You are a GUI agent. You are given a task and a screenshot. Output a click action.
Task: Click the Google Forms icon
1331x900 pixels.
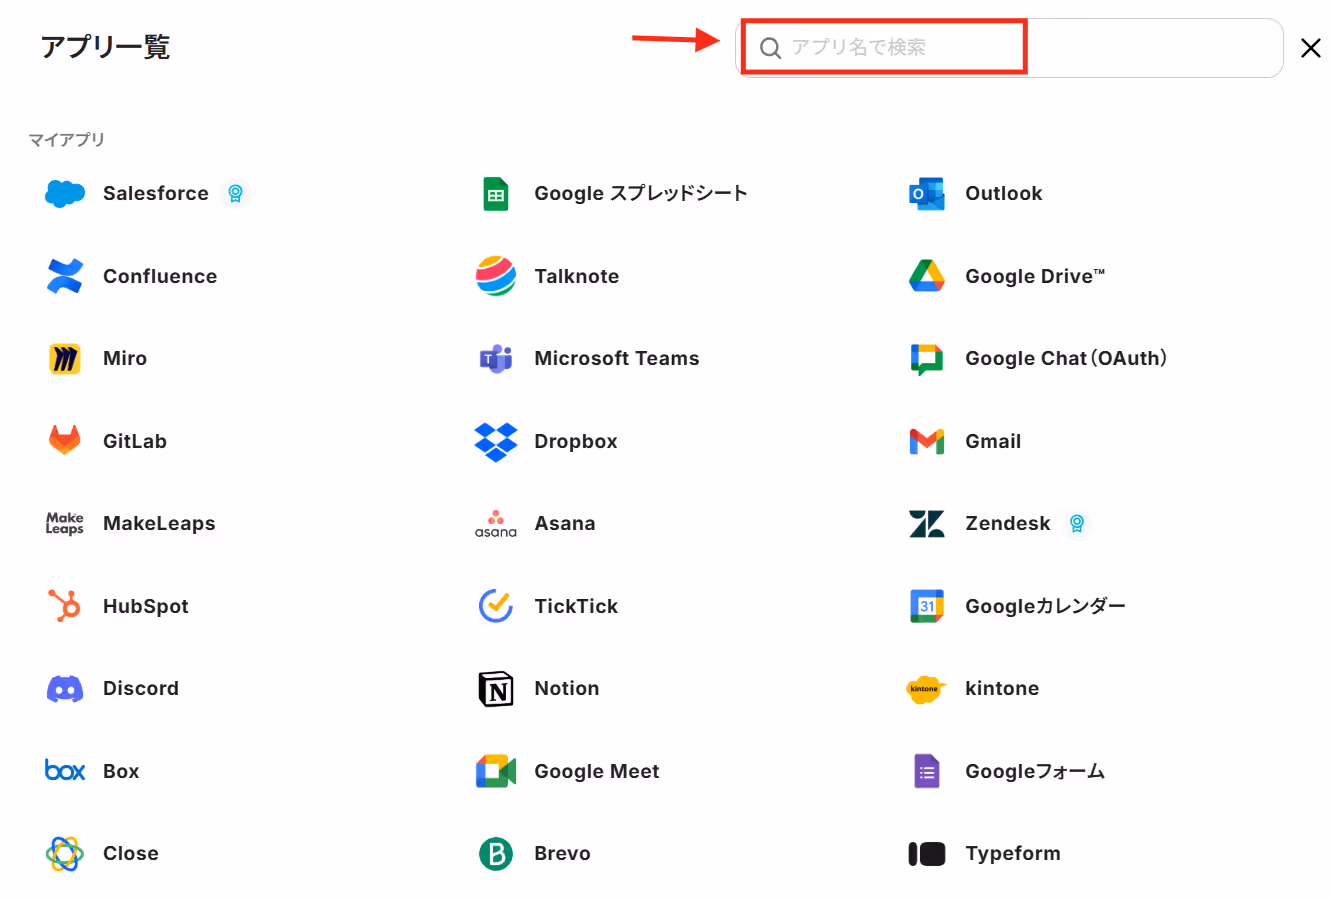[927, 771]
